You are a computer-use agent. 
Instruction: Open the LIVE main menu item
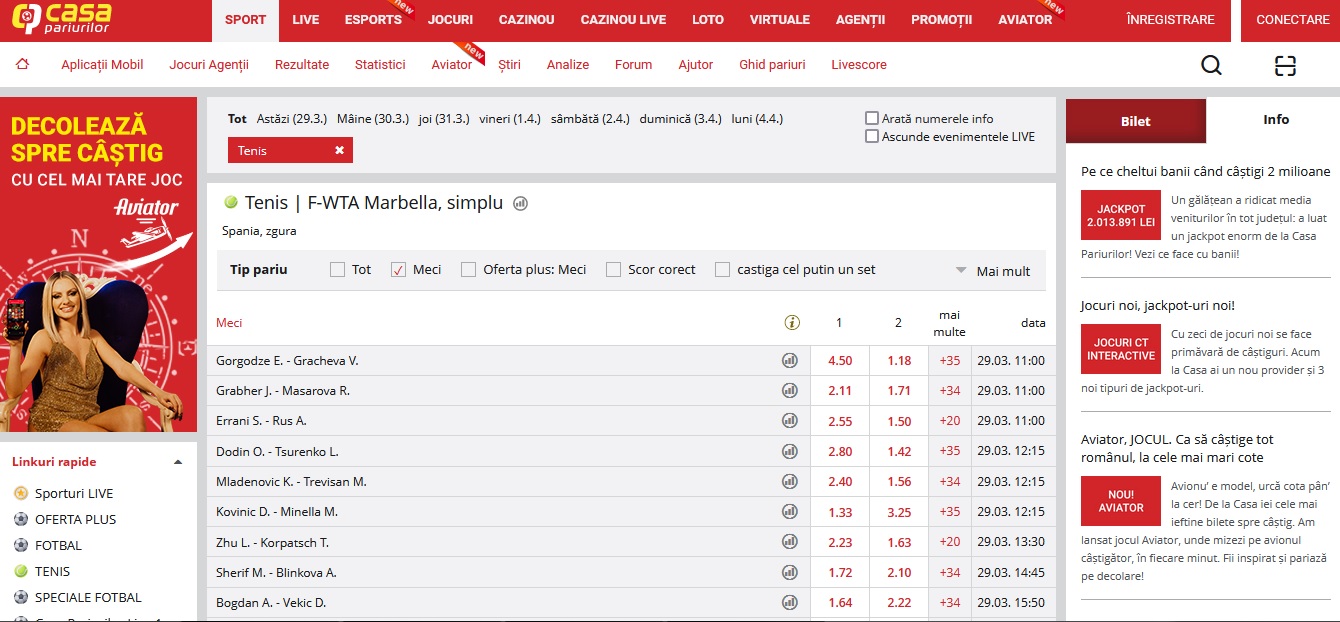[x=306, y=20]
